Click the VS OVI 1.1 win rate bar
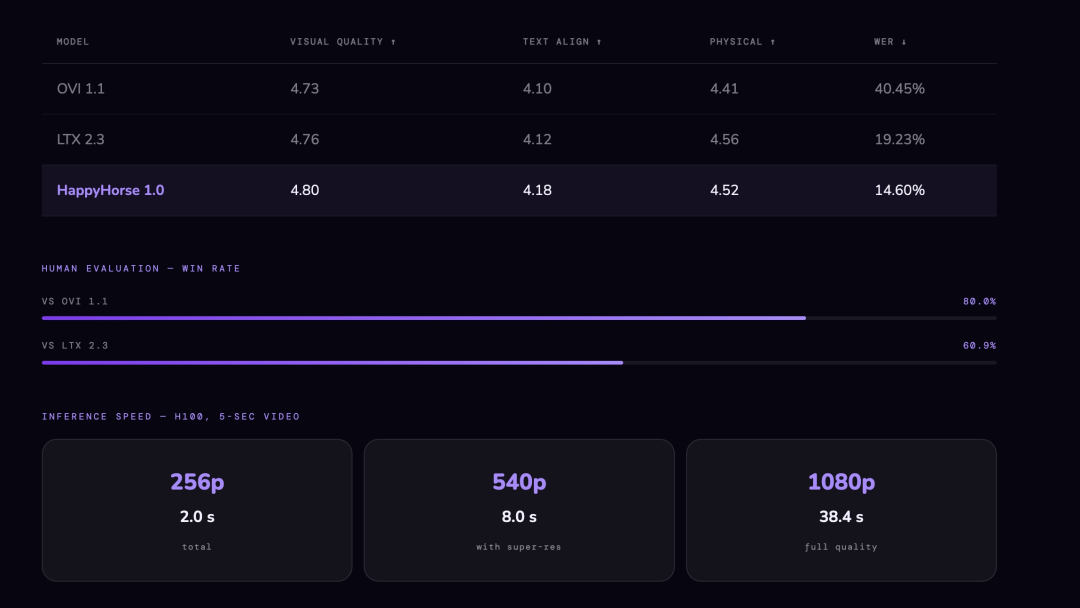Screen dimensions: 1080x608 [x=519, y=318]
